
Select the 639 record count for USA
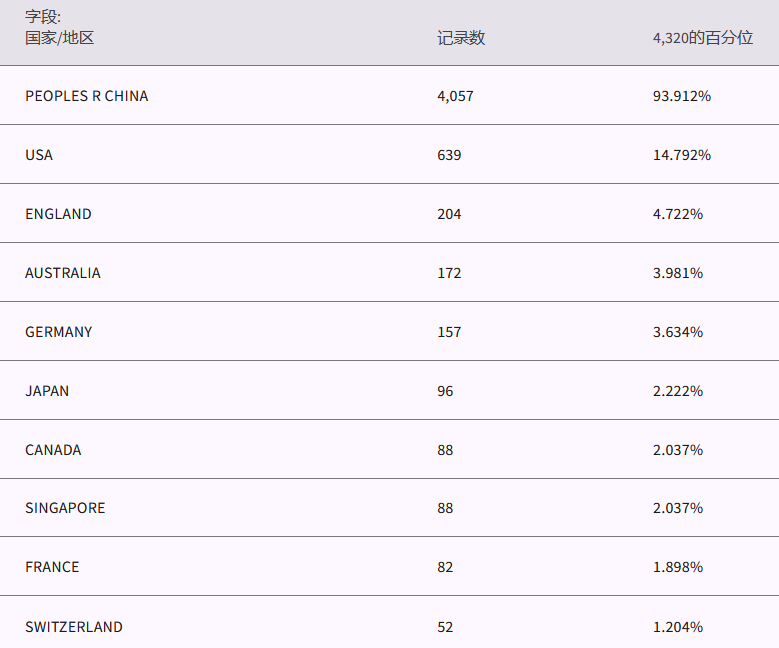449,155
